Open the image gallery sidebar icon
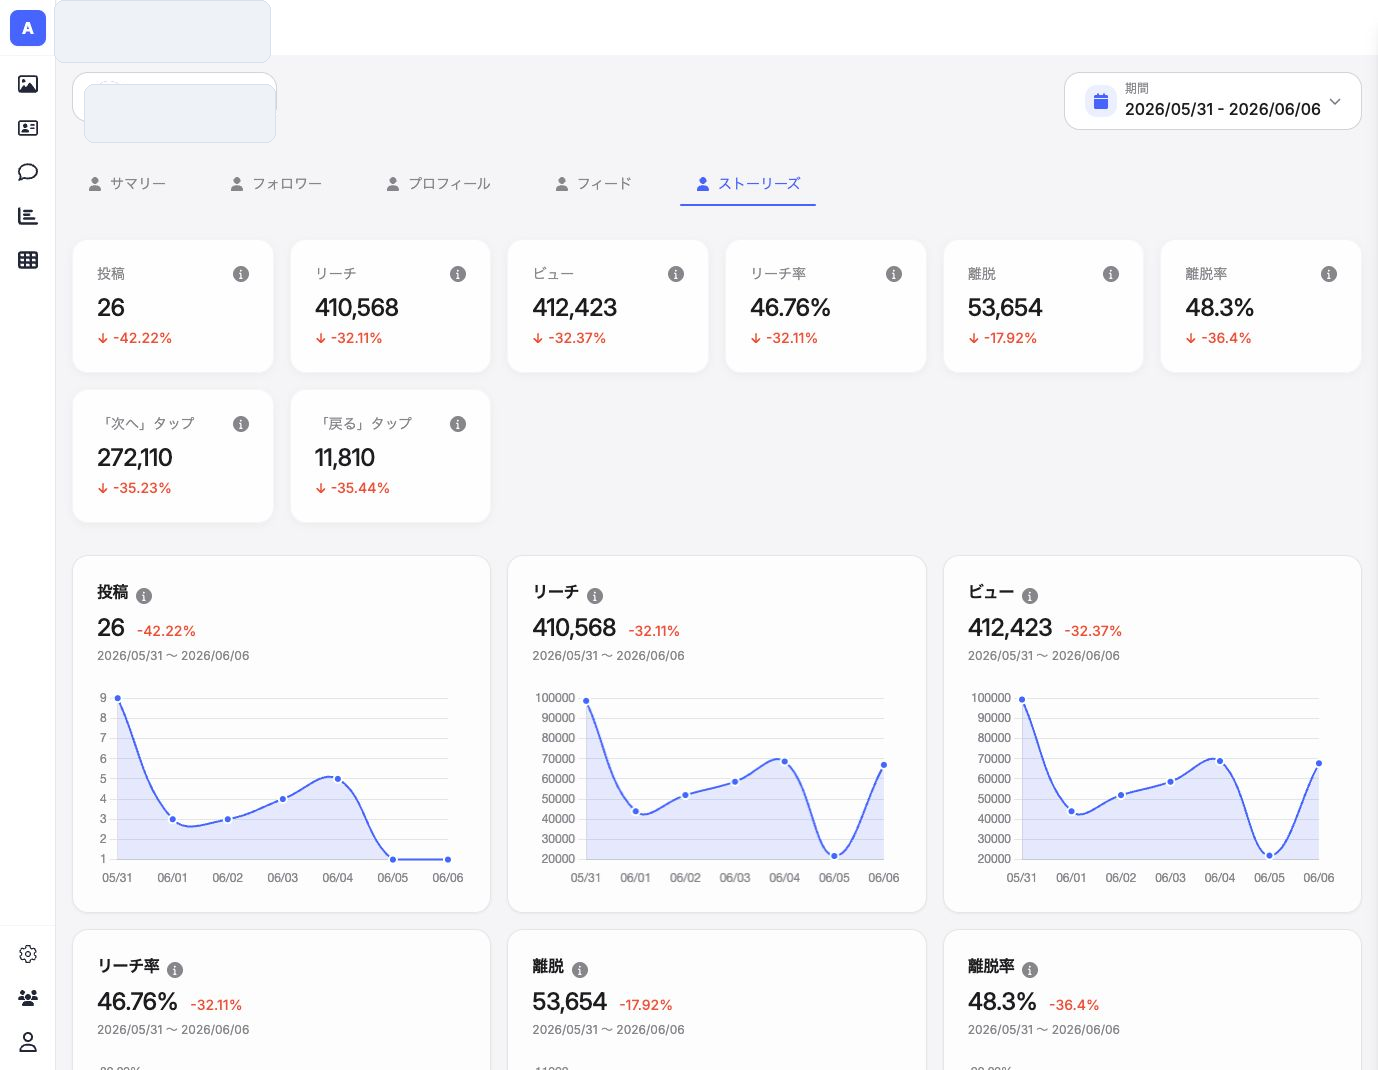Viewport: 1378px width, 1070px height. (28, 84)
